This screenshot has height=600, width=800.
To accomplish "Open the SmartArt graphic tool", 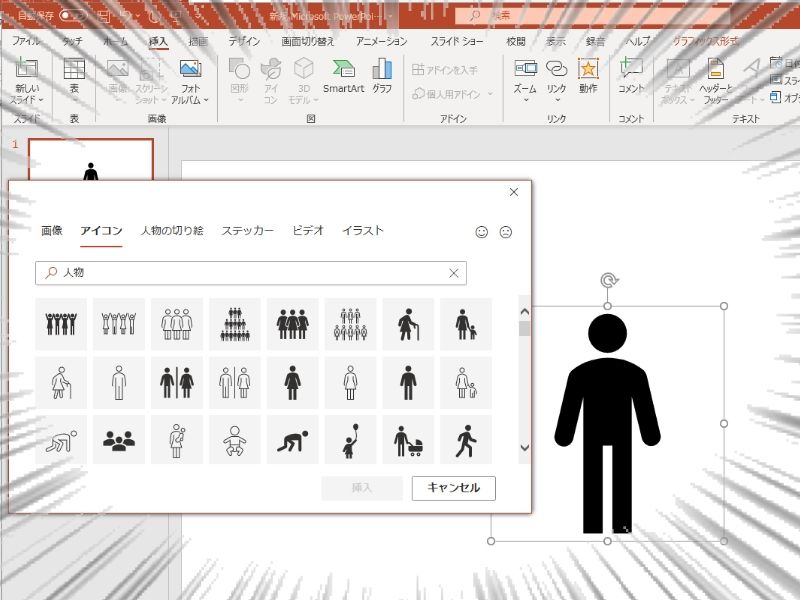I will pyautogui.click(x=343, y=76).
